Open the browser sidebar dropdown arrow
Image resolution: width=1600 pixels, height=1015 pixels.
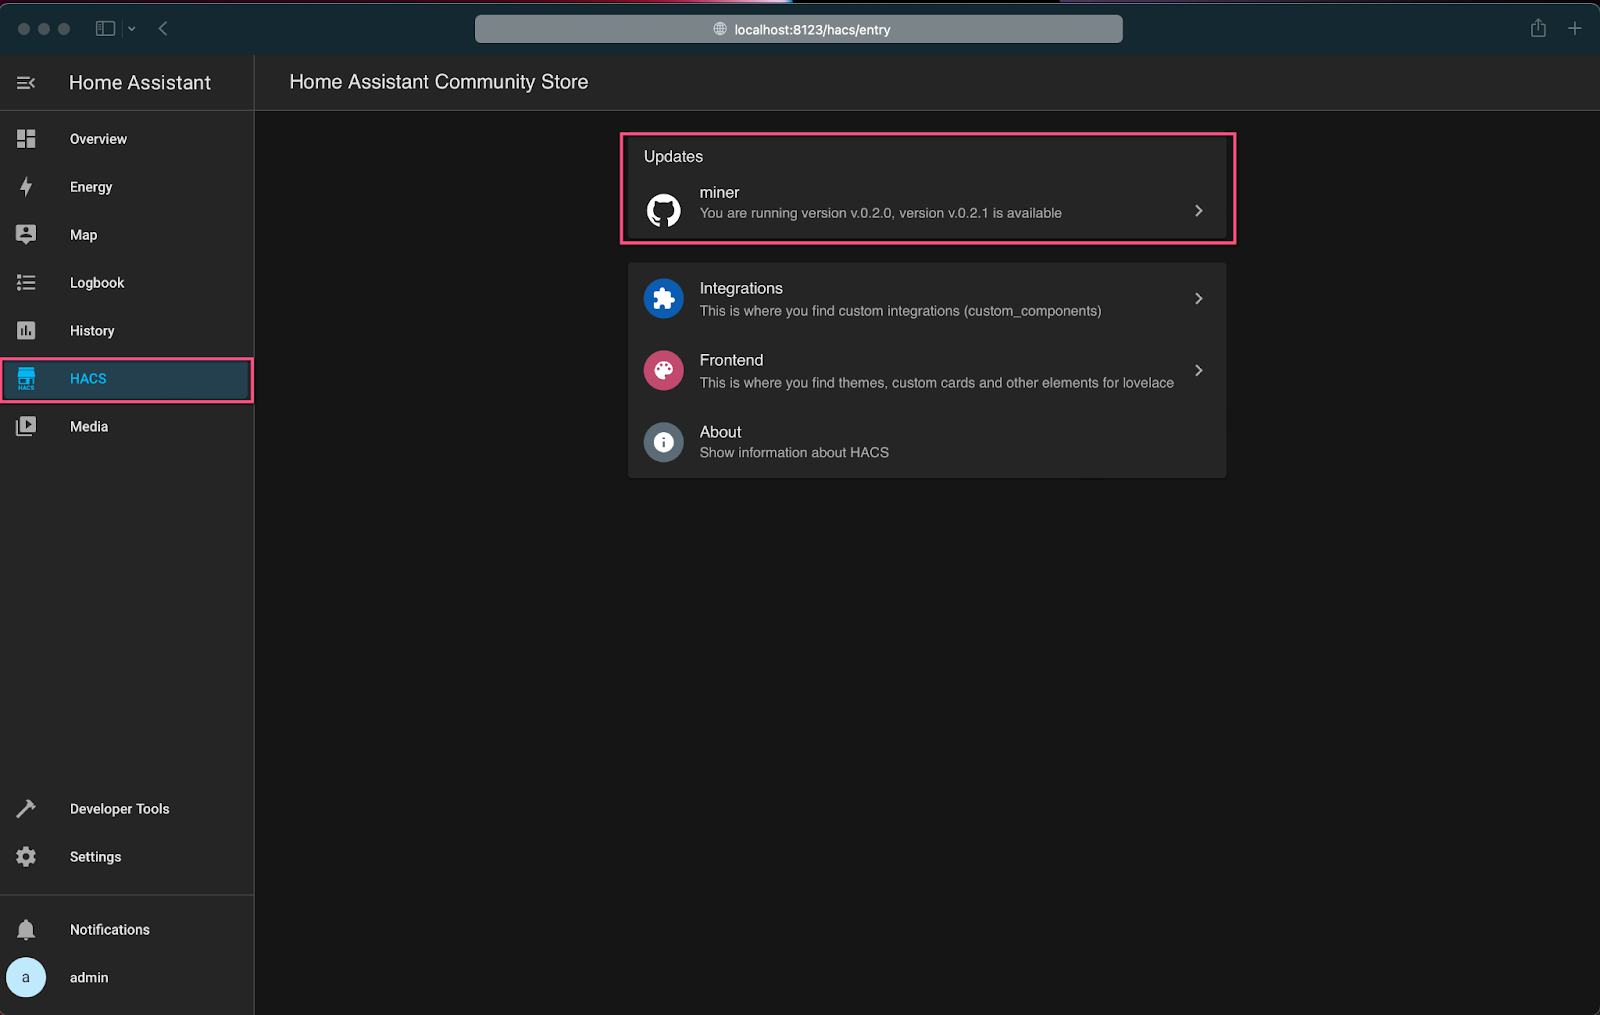tap(131, 29)
